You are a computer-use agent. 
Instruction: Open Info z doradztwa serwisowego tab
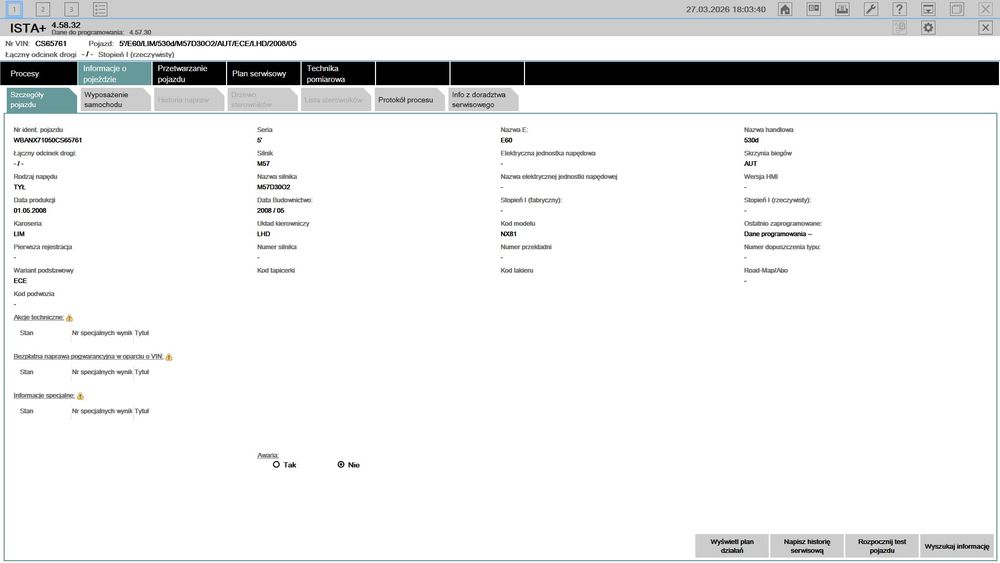tap(483, 99)
